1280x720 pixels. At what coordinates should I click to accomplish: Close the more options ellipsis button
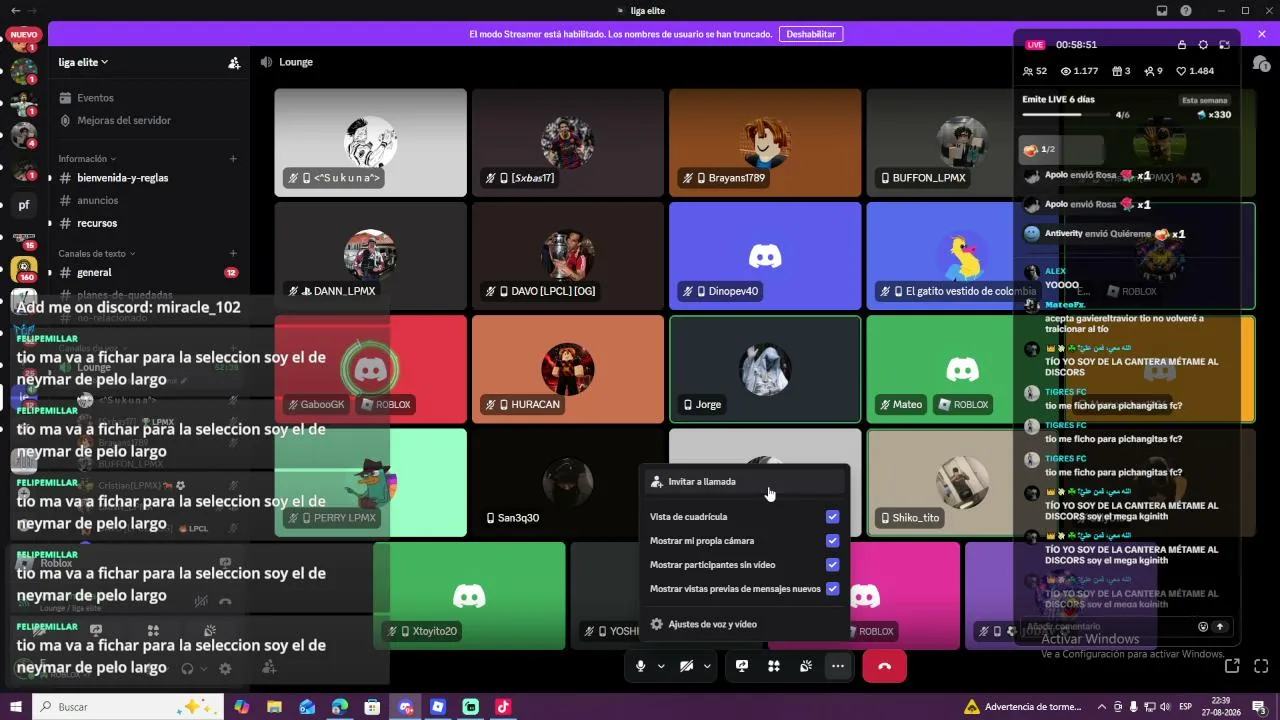tap(838, 666)
